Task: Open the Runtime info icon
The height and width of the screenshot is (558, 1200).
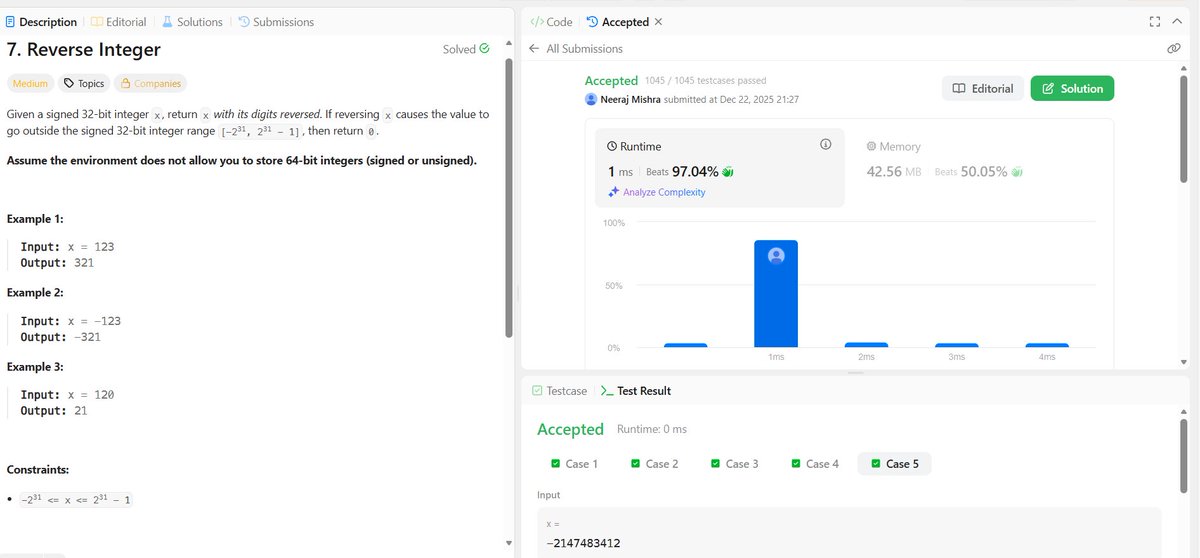Action: coord(825,145)
